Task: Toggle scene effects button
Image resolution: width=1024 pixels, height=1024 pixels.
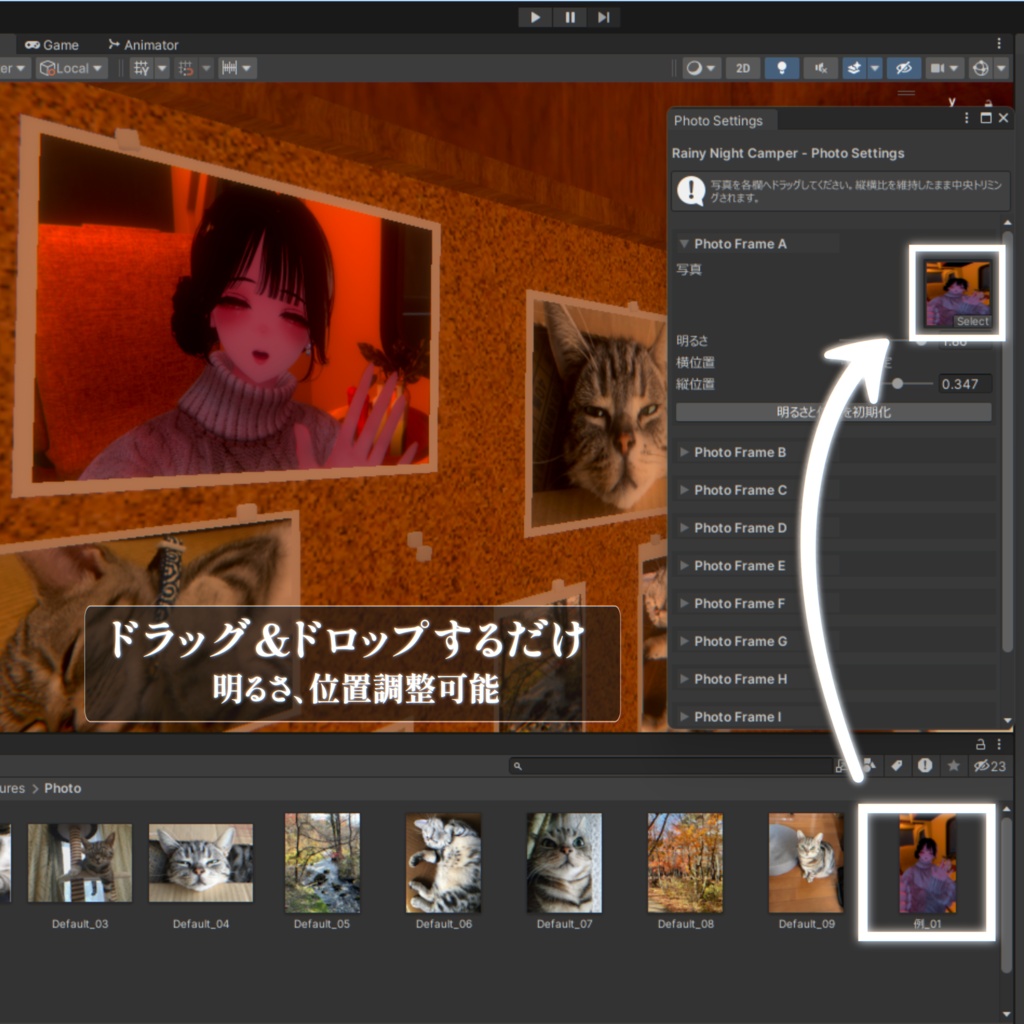Action: 854,68
